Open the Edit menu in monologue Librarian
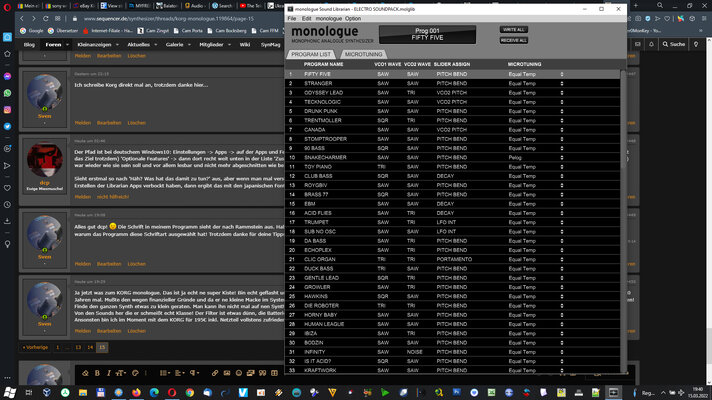Screen dimensions: 712x400 coord(307,19)
